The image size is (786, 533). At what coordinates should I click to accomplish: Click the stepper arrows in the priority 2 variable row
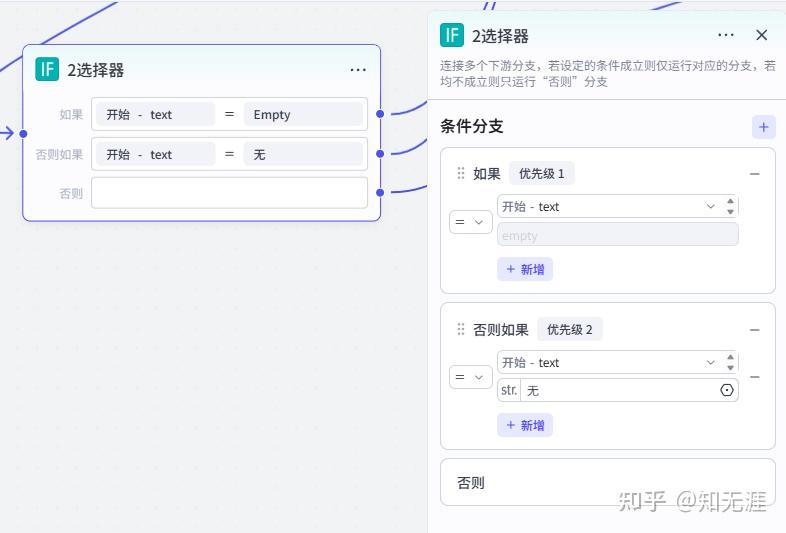point(730,362)
